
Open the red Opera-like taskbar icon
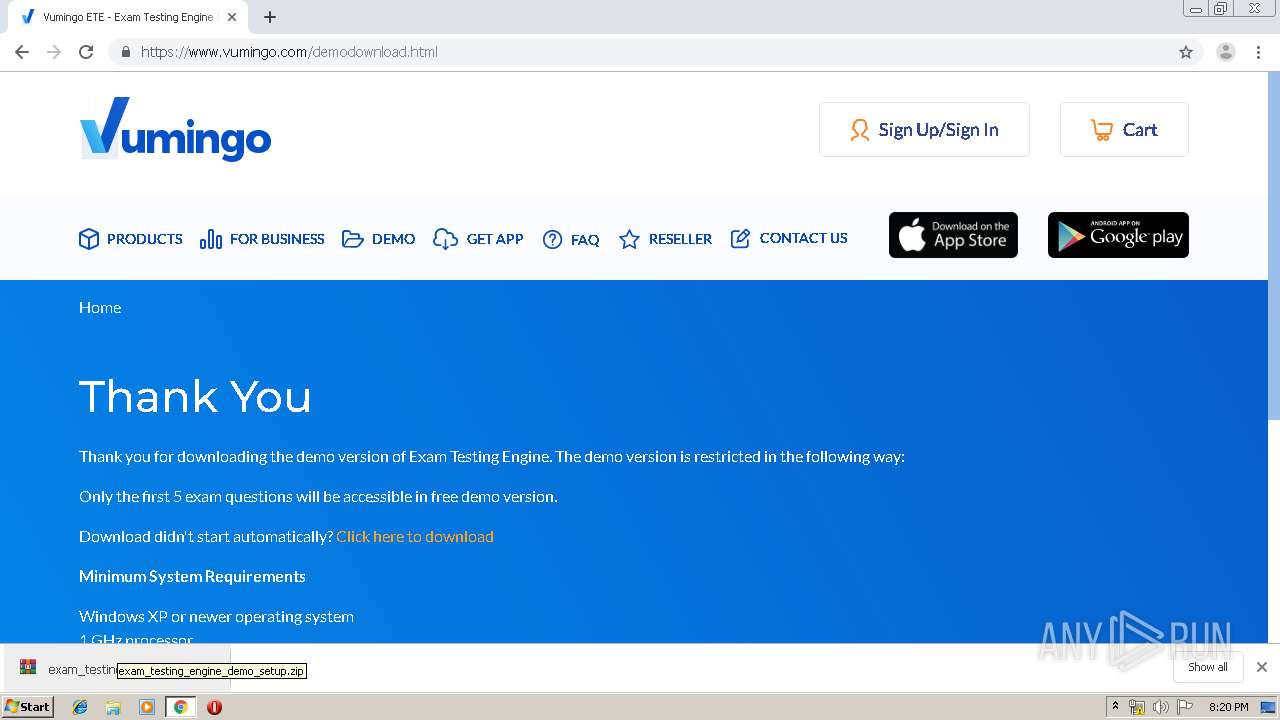(x=214, y=707)
